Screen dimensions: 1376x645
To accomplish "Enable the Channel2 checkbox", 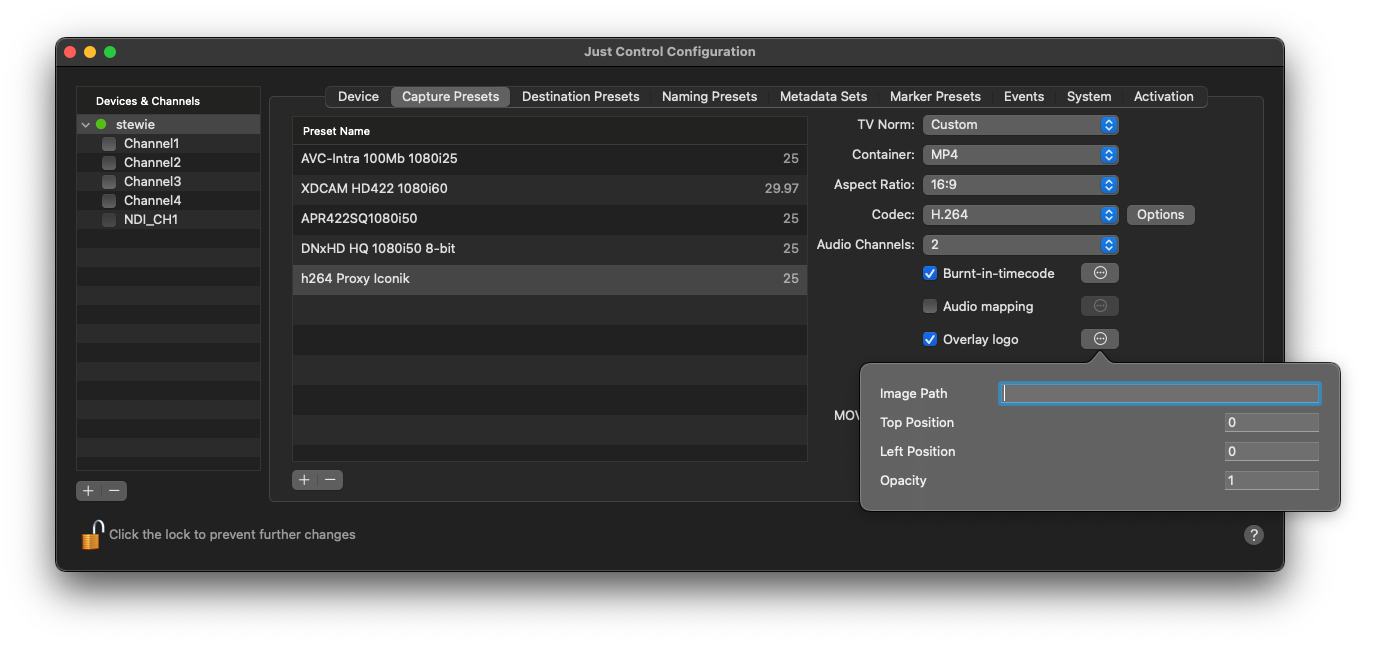I will 109,163.
